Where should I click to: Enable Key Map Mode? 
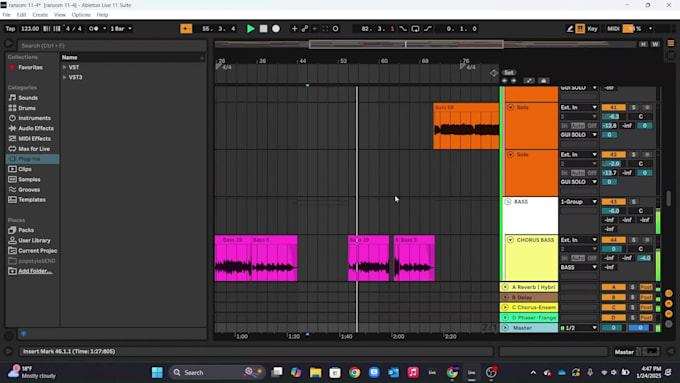pyautogui.click(x=592, y=29)
